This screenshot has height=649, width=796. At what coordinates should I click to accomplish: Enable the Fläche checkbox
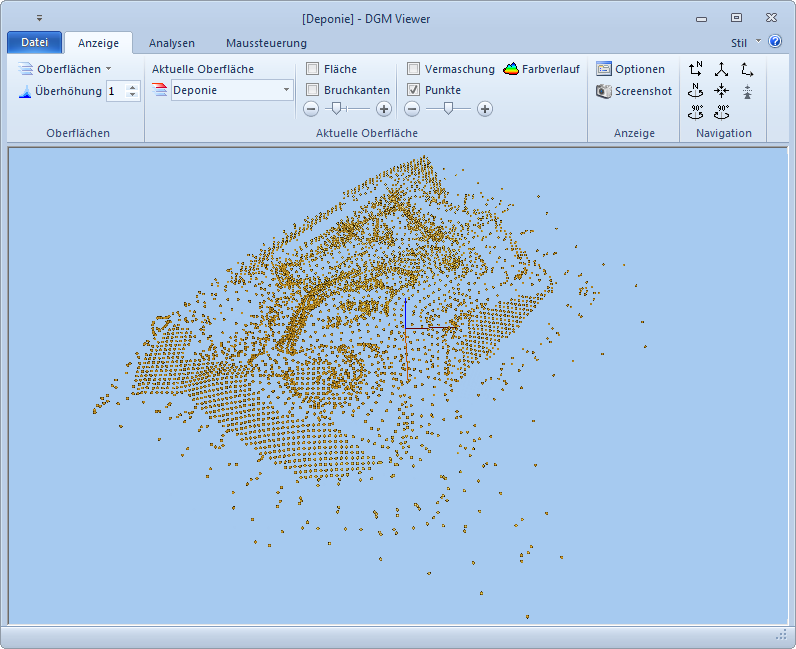click(313, 69)
